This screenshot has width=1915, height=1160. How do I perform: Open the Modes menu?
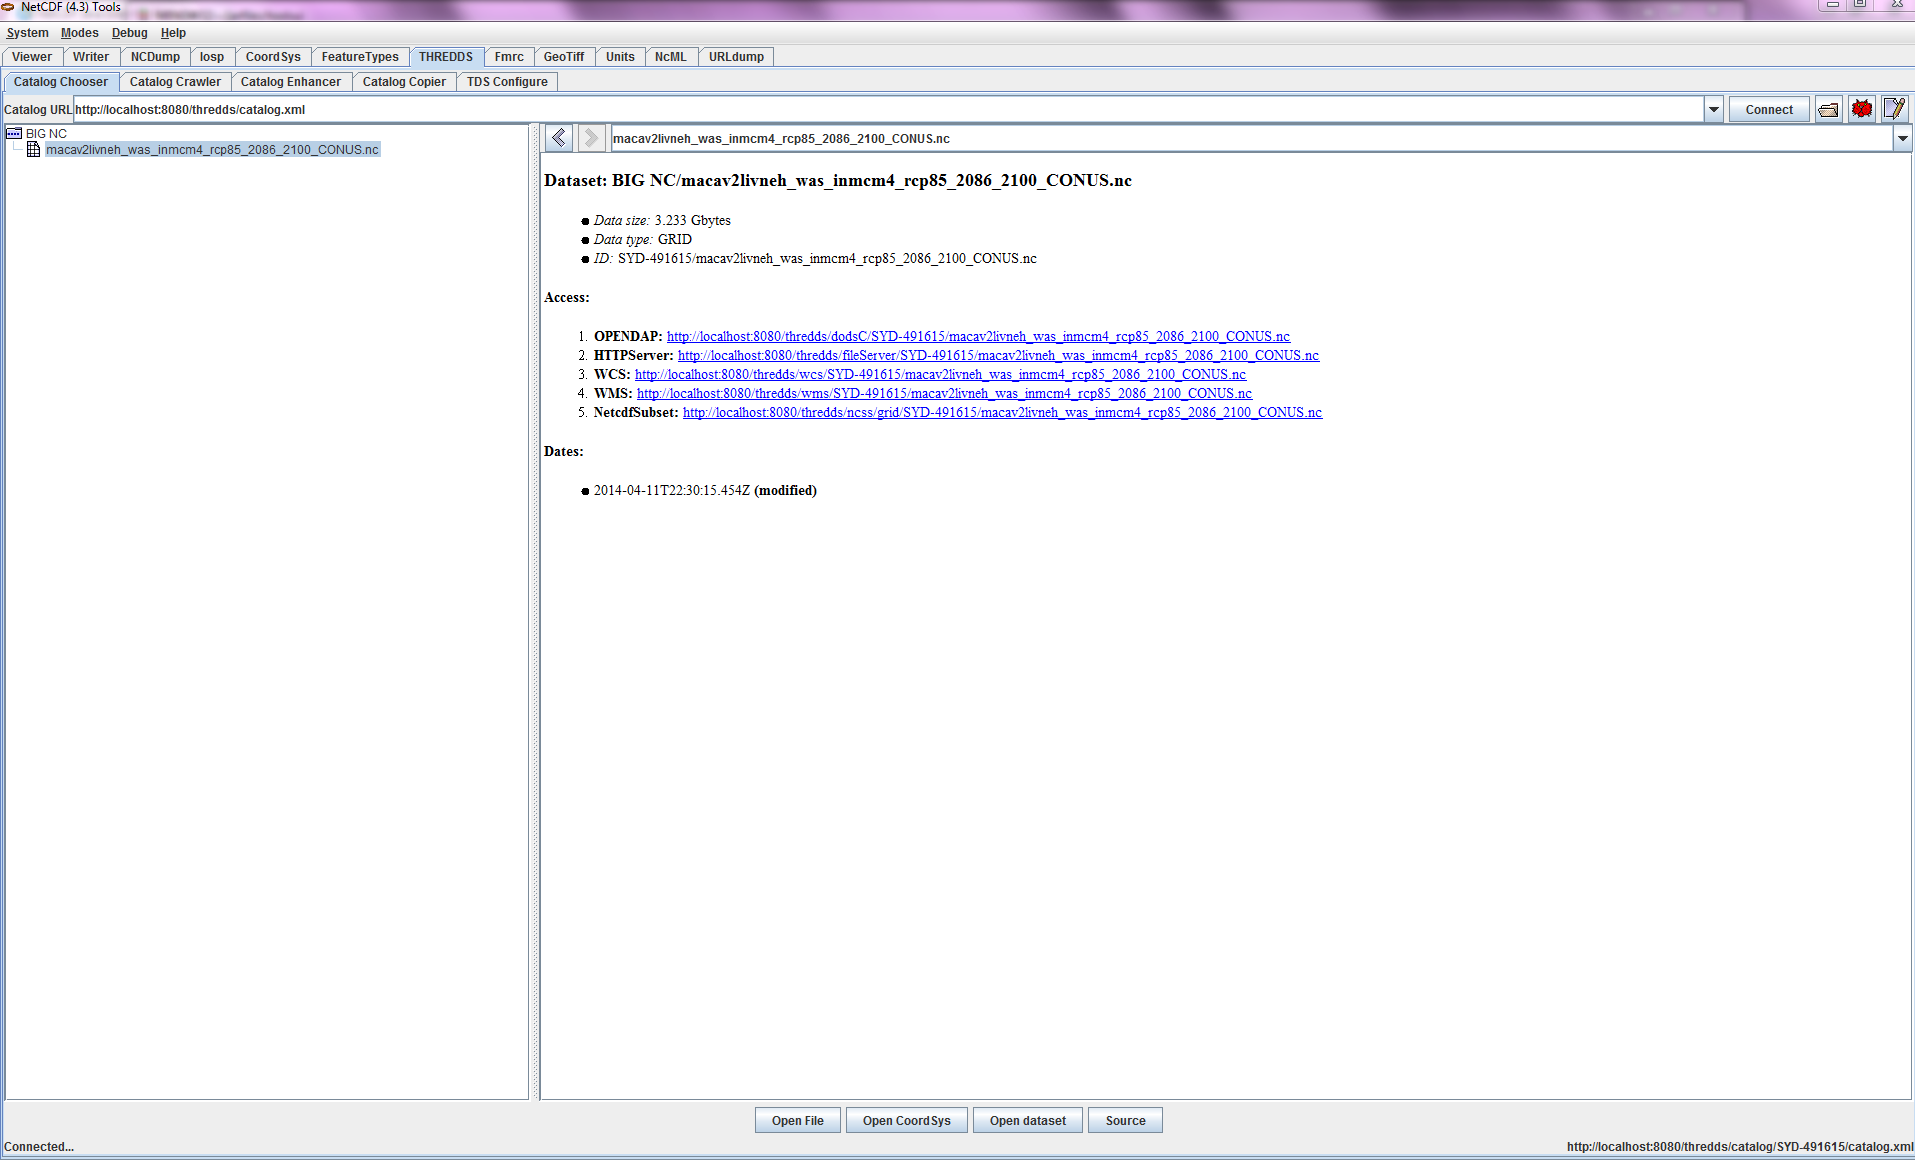pos(79,33)
